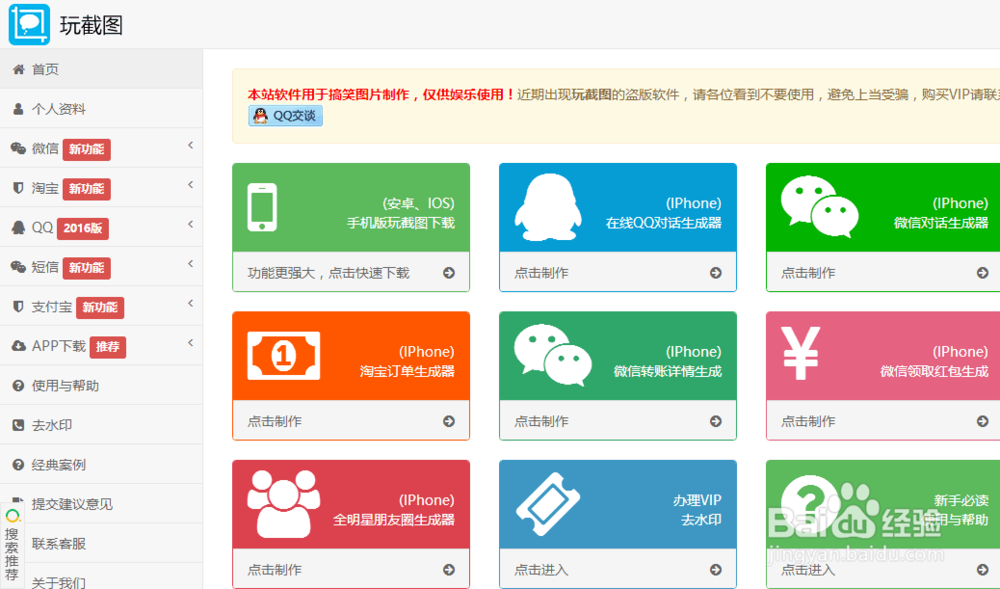Expand the QQ sidebar submenu chevron
The width and height of the screenshot is (1000, 589).
point(190,225)
